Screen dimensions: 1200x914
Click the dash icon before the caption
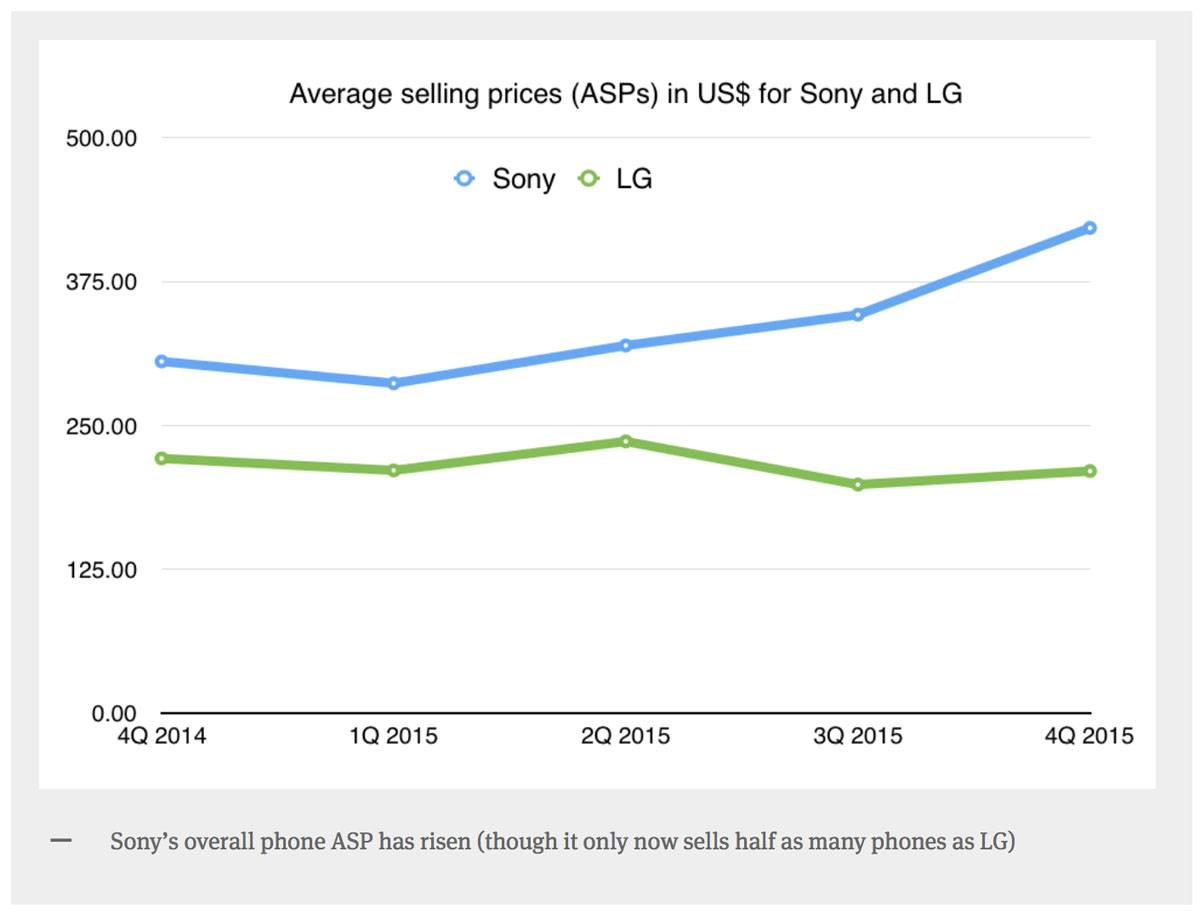[61, 840]
